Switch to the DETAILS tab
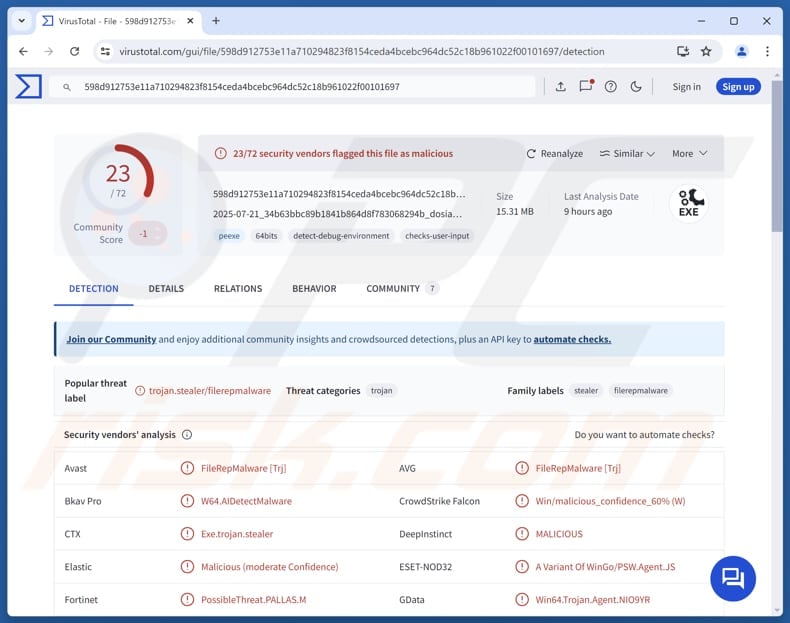 point(166,289)
